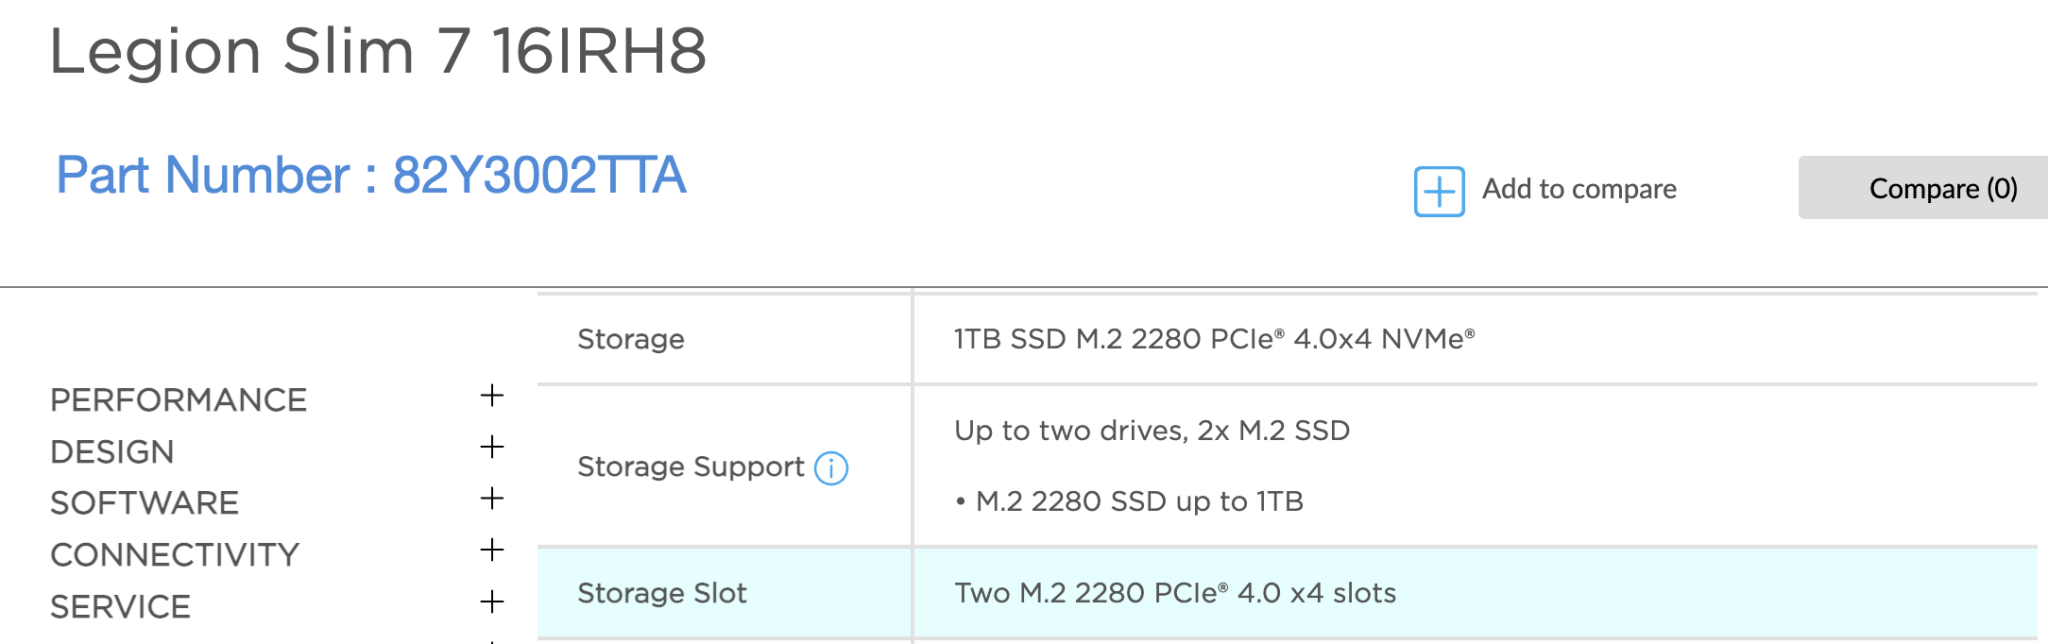Viewport: 2048px width, 644px height.
Task: Click the SERVICE sidebar item
Action: click(x=119, y=604)
